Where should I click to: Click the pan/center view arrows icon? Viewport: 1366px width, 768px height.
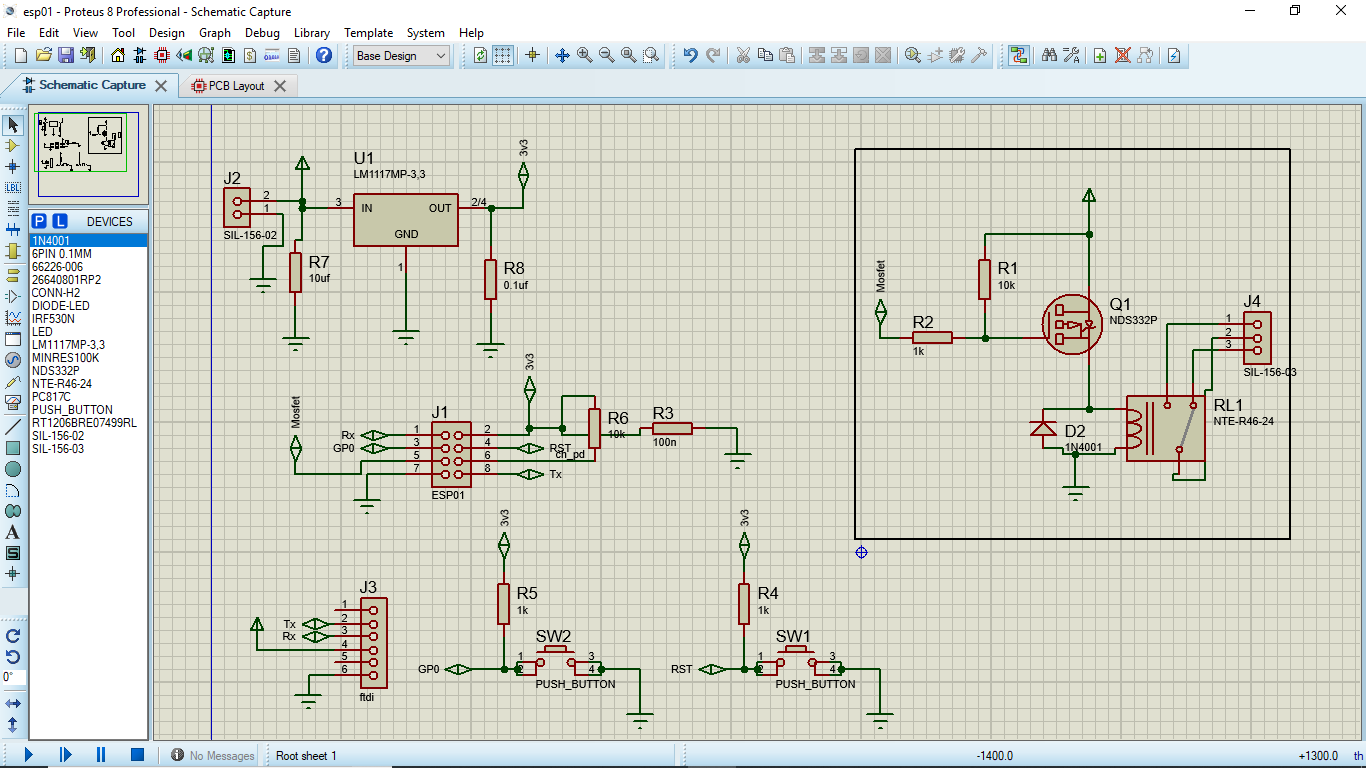click(x=562, y=56)
